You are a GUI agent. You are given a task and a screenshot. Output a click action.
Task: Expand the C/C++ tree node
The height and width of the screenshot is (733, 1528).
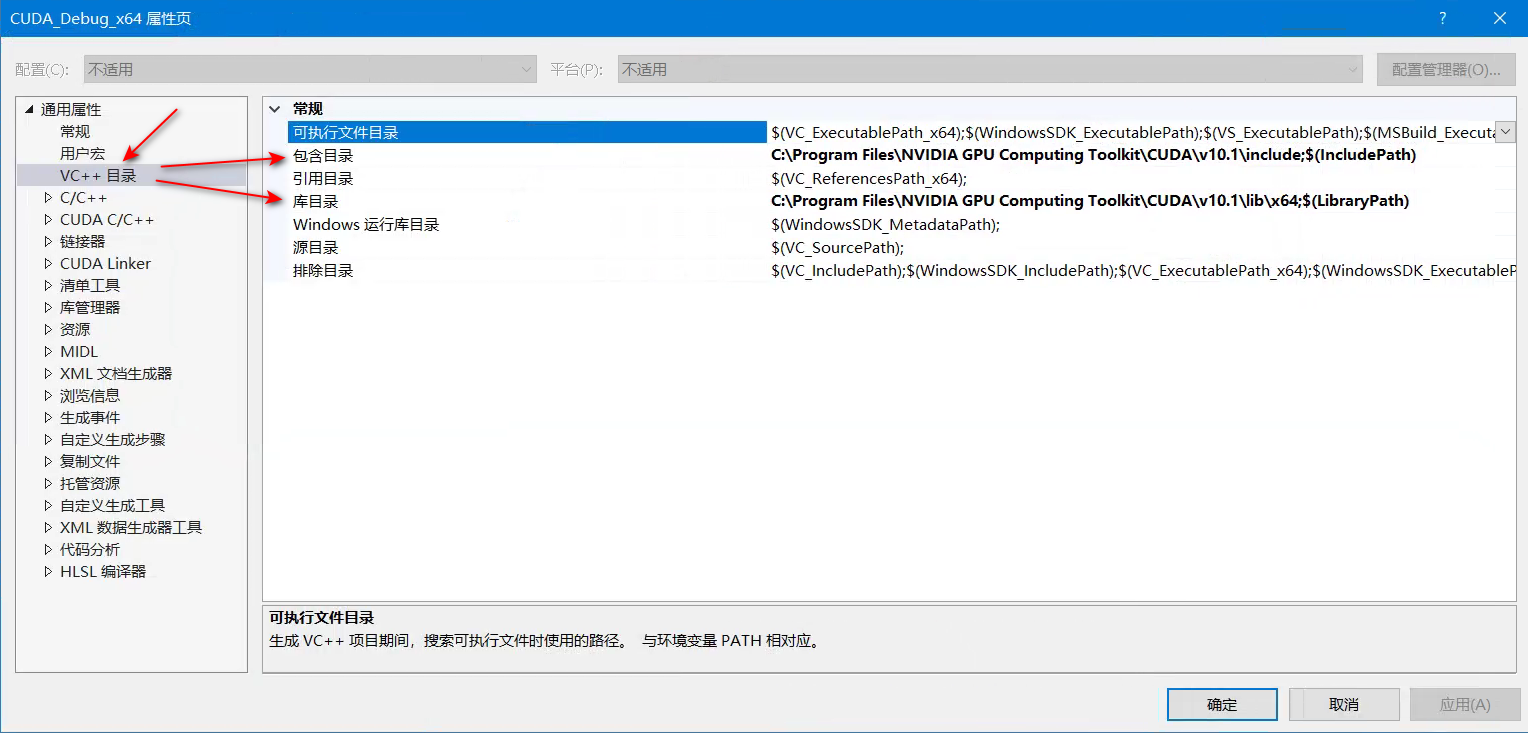pyautogui.click(x=47, y=196)
